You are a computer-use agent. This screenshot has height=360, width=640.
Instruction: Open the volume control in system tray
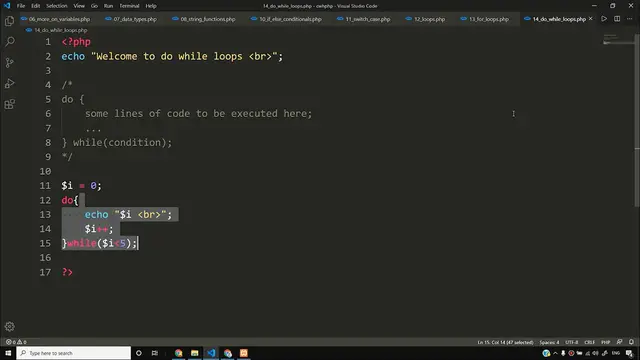click(x=596, y=353)
